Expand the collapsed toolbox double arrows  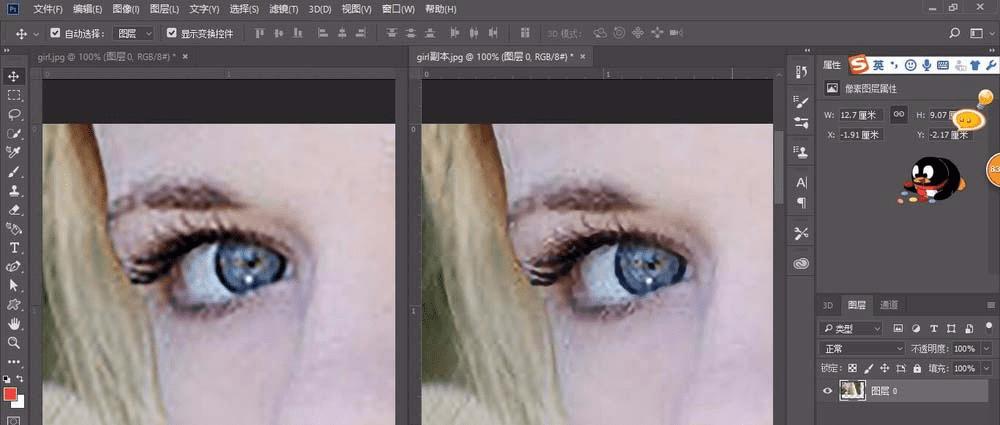6,50
